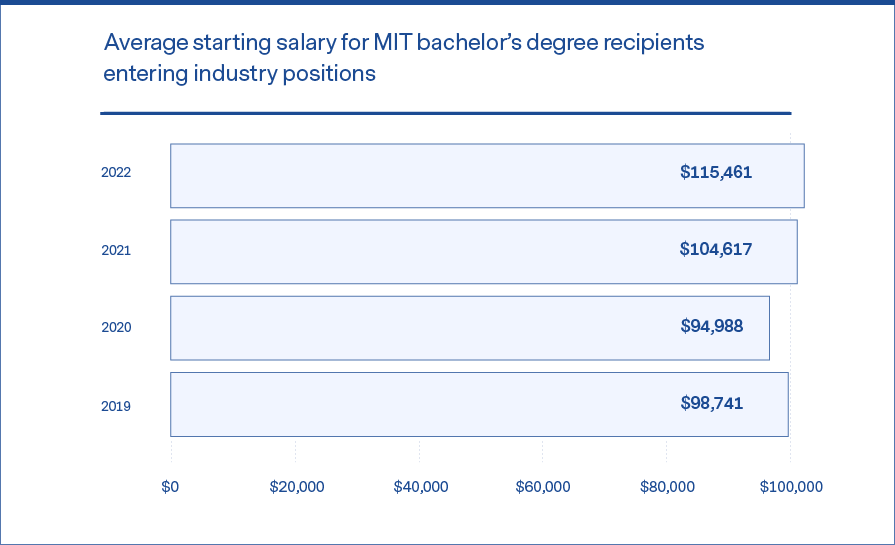This screenshot has height=545, width=895.
Task: Click the 2020 year label
Action: [116, 327]
